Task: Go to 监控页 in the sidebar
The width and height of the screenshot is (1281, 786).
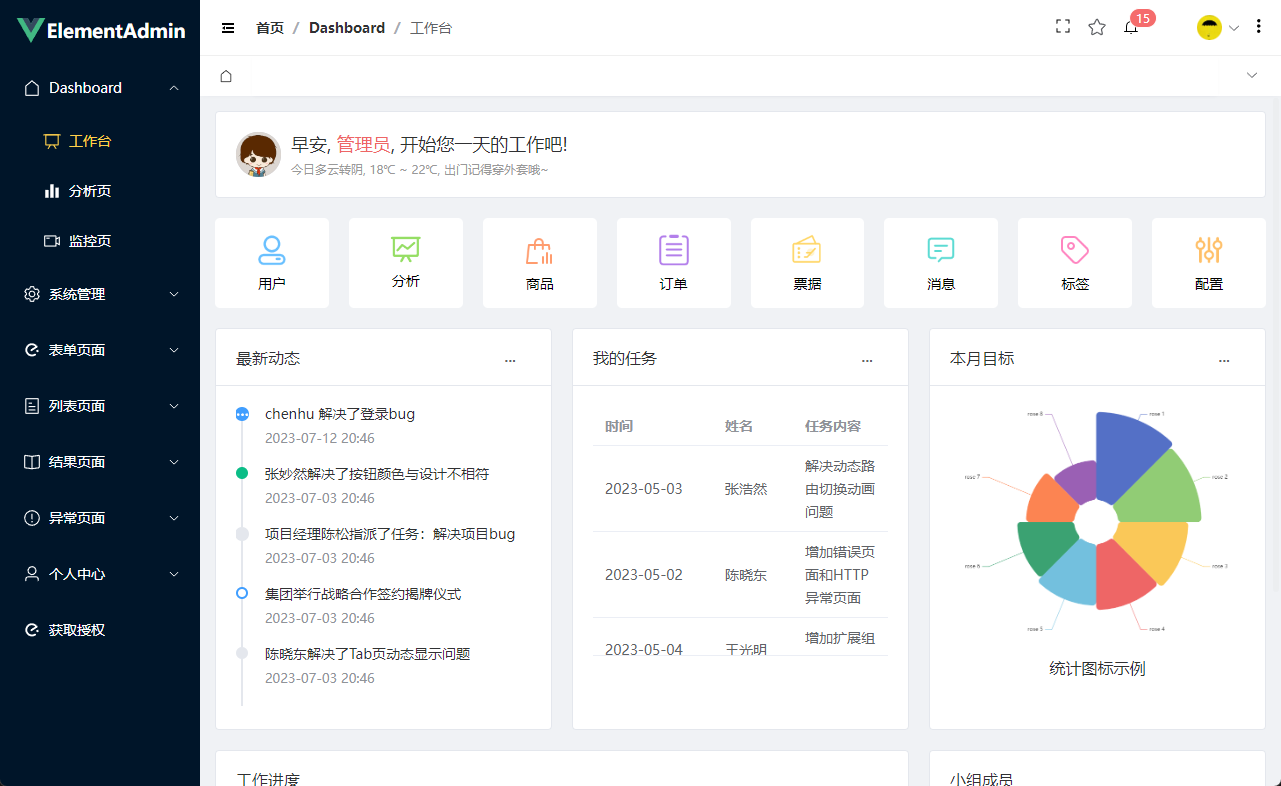Action: coord(100,241)
